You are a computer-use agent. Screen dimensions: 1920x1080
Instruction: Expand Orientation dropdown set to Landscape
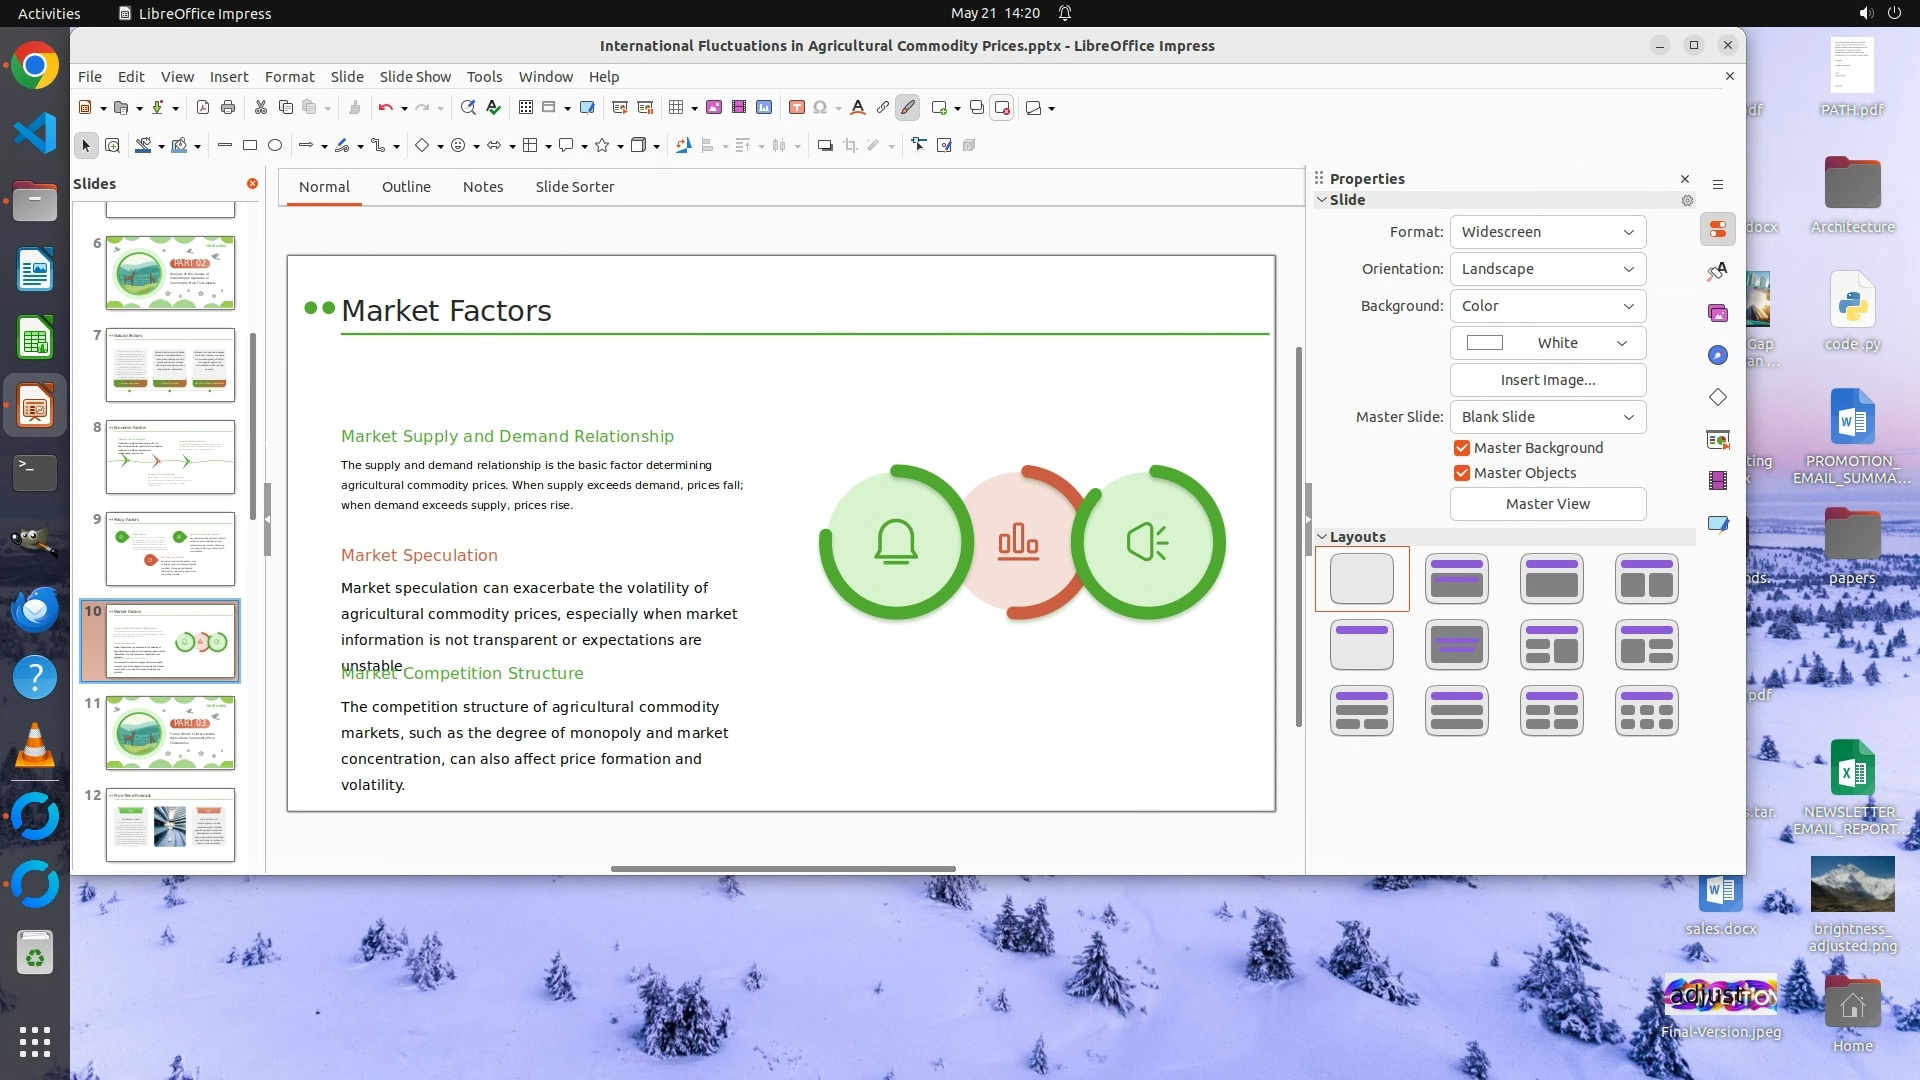[1547, 269]
